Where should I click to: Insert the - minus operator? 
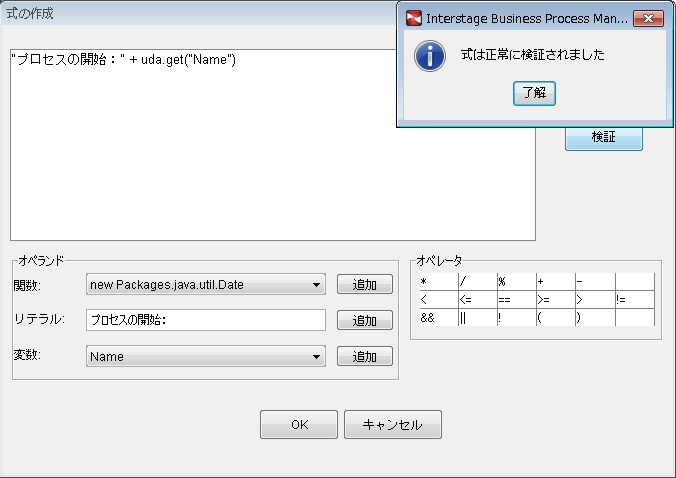click(595, 281)
